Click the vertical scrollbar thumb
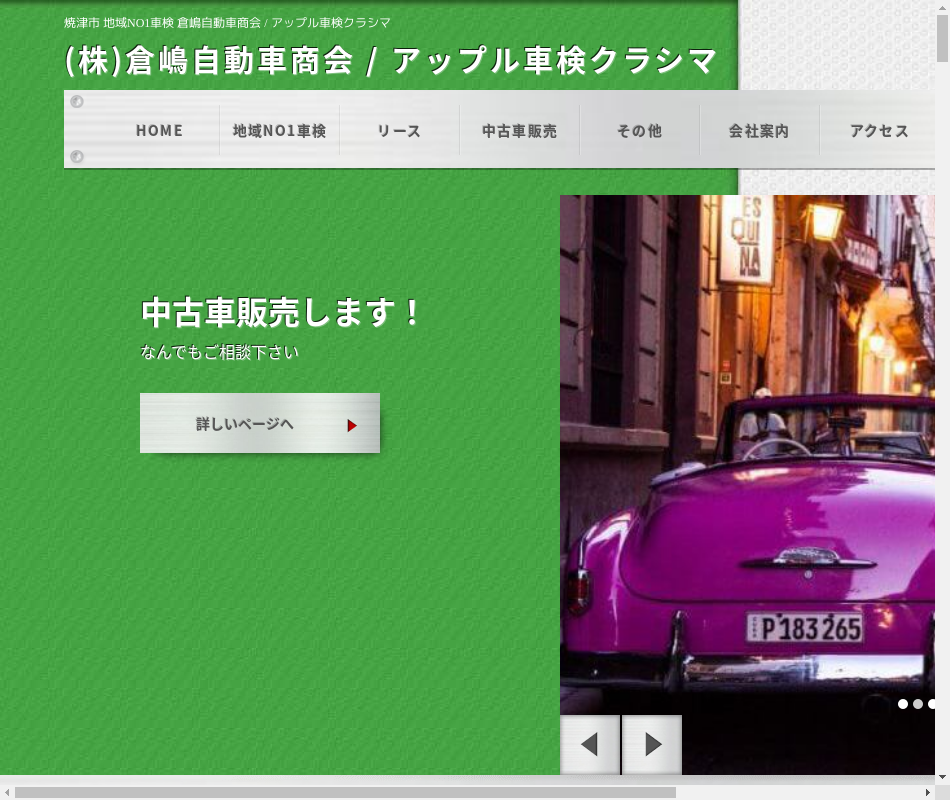Screen dimensions: 950x800 (942, 40)
